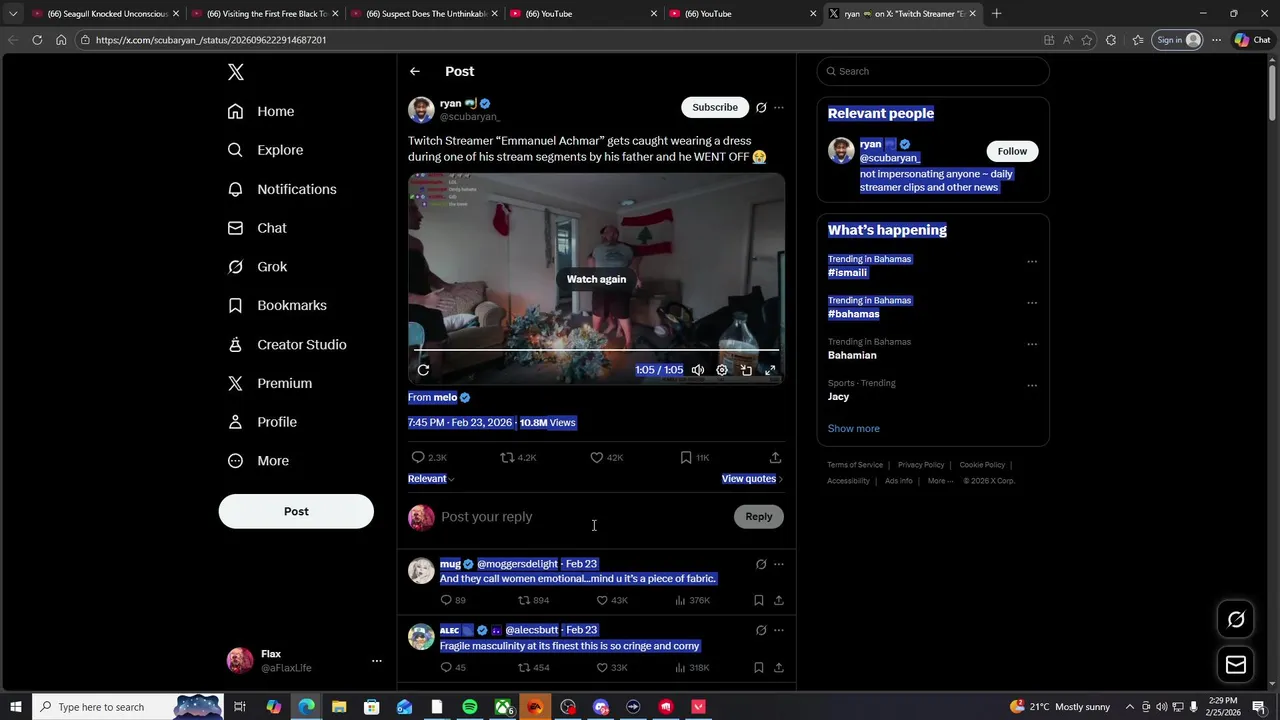Open a new browser tab
The width and height of the screenshot is (1280, 720).
[996, 14]
